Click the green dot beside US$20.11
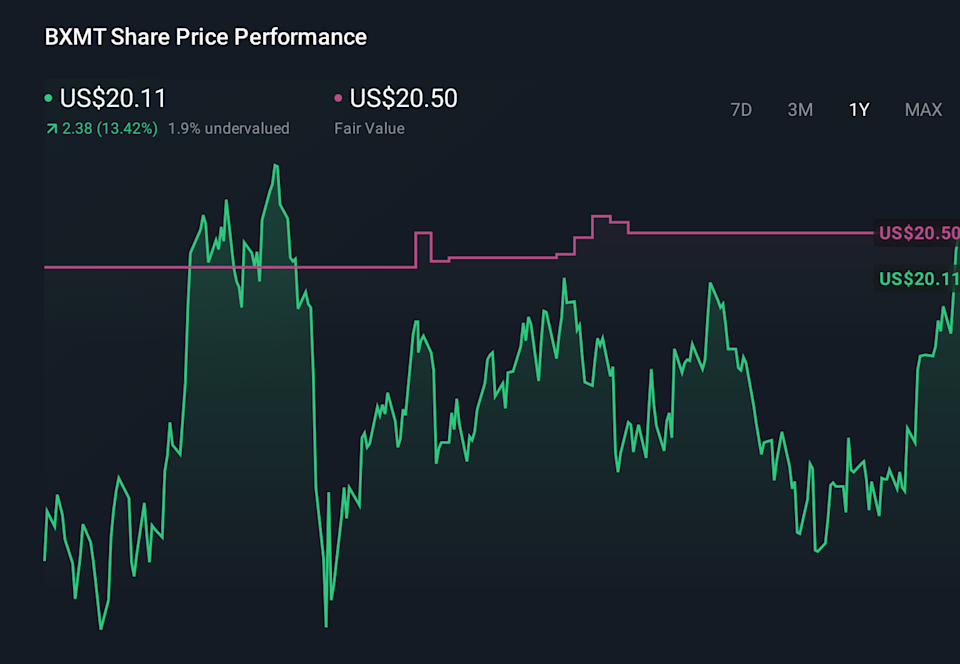This screenshot has width=960, height=664. click(48, 98)
